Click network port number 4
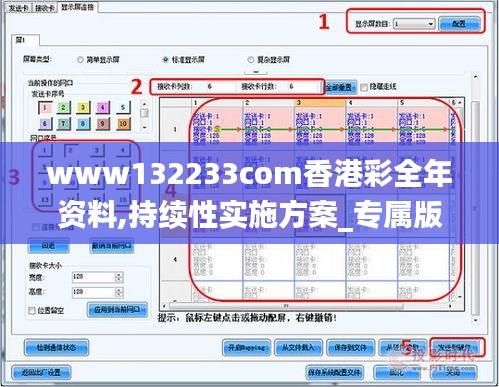The image size is (499, 387). click(123, 151)
